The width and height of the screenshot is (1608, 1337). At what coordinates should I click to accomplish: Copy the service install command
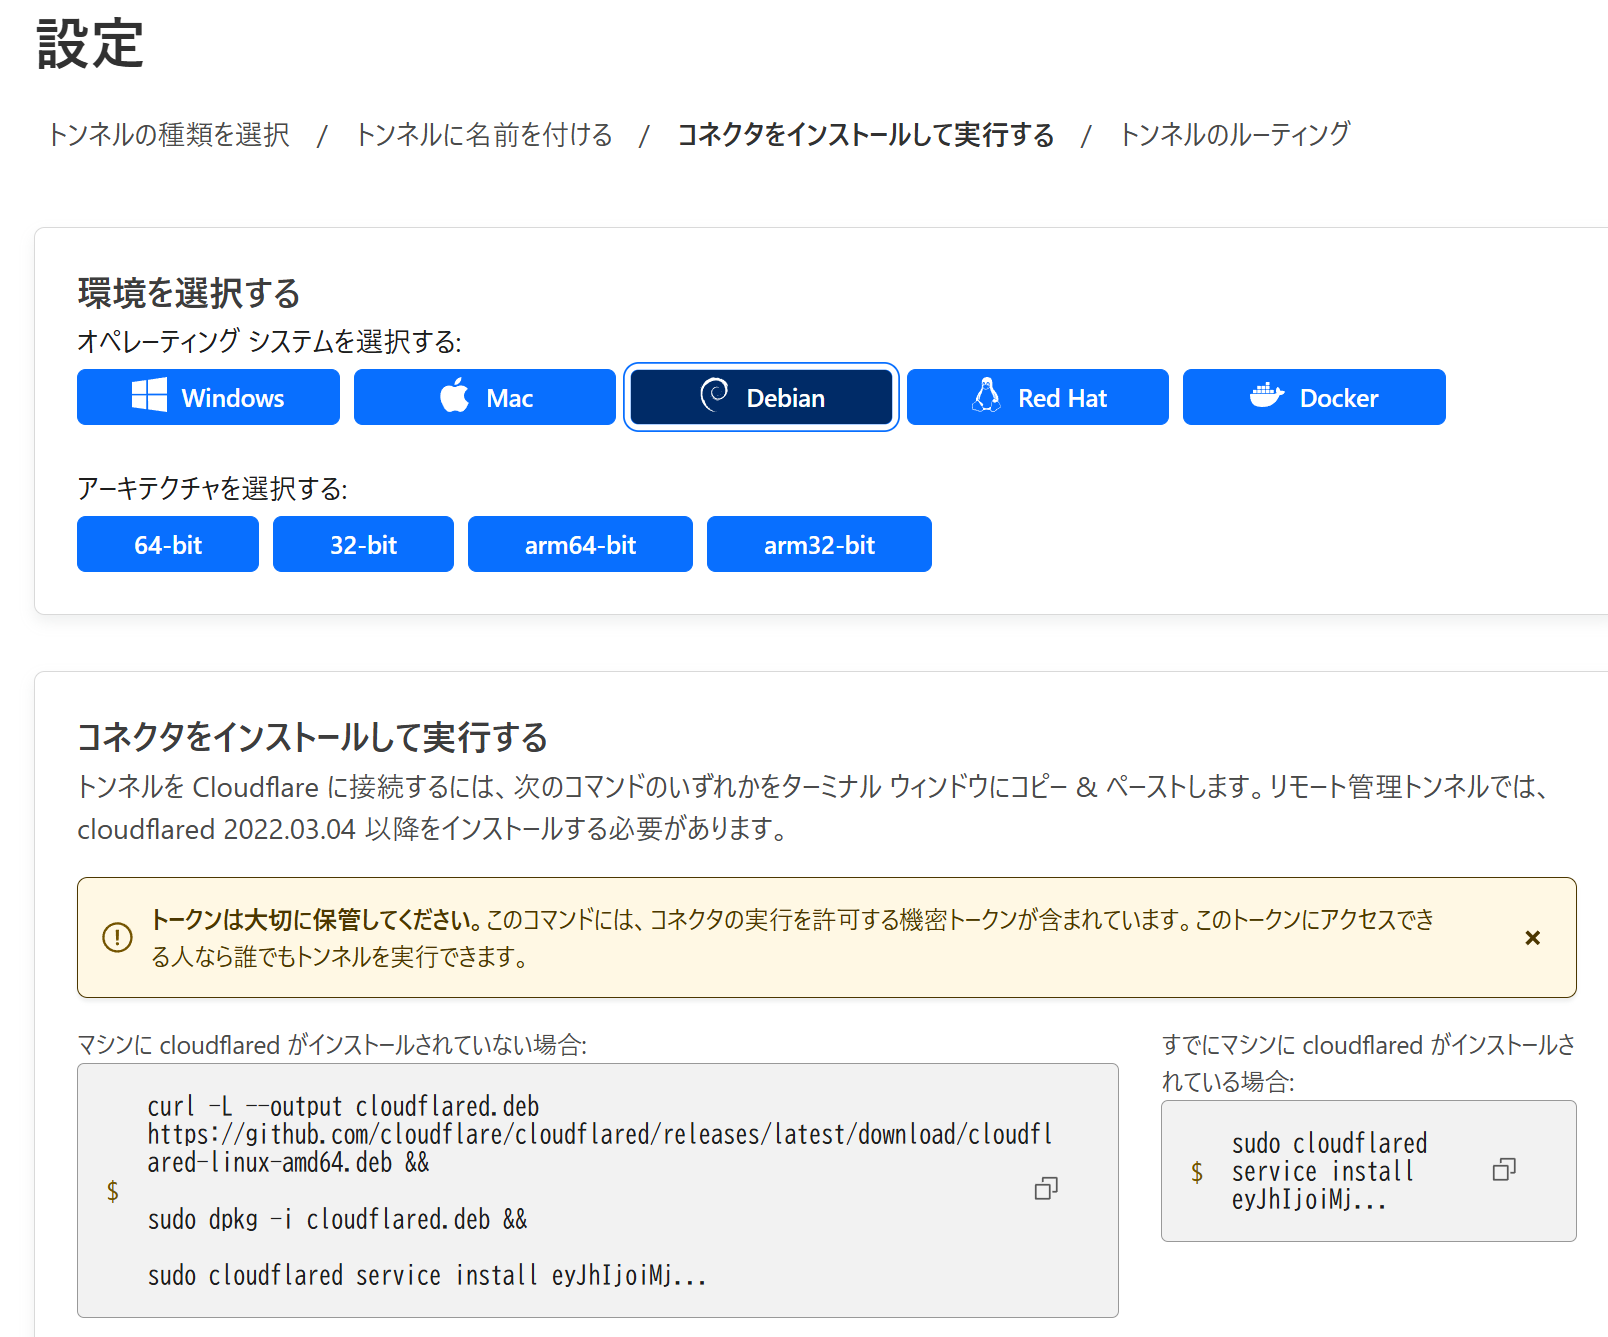coord(1504,1170)
